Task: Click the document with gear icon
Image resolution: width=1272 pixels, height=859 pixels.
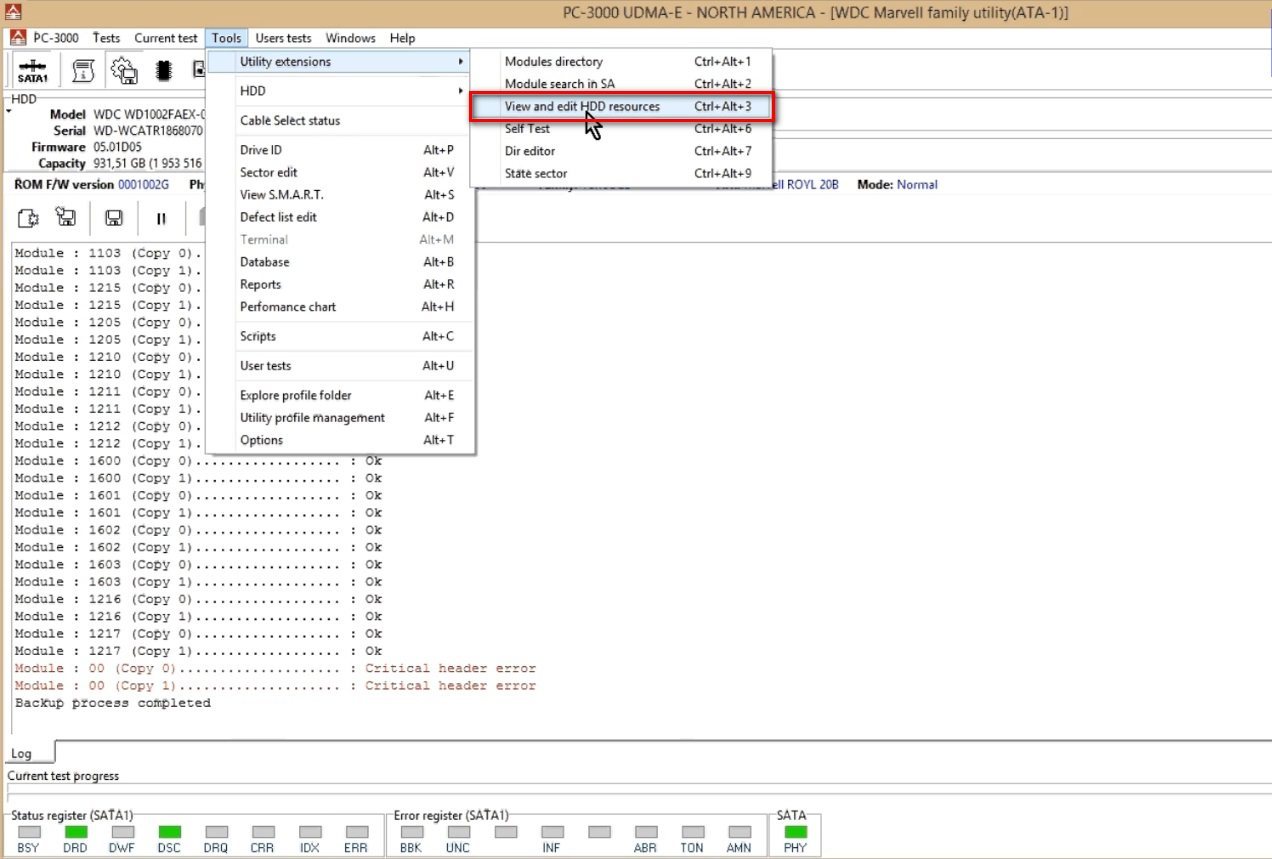Action: 28,217
